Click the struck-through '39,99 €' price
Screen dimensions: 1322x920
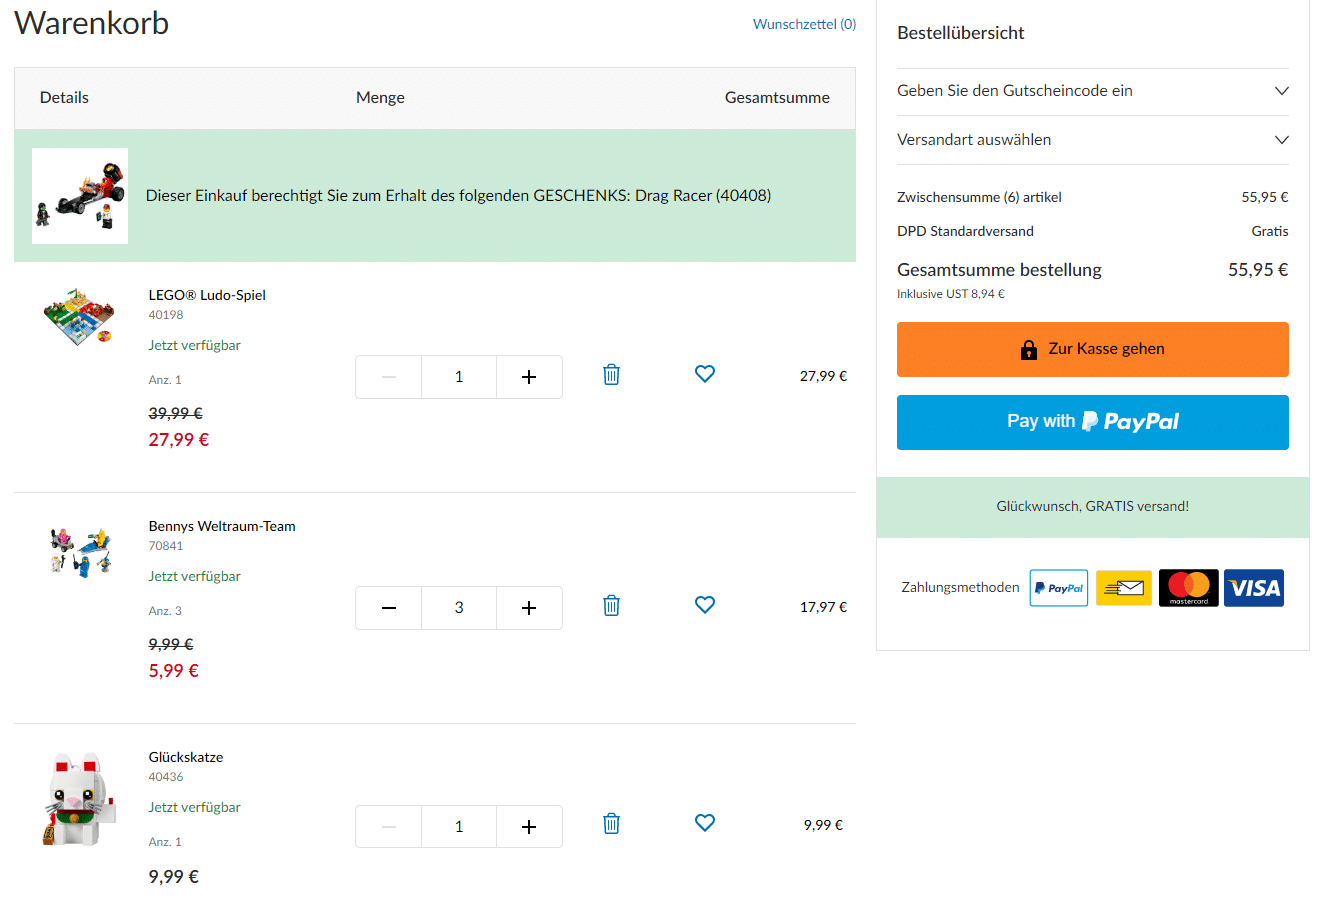(176, 413)
